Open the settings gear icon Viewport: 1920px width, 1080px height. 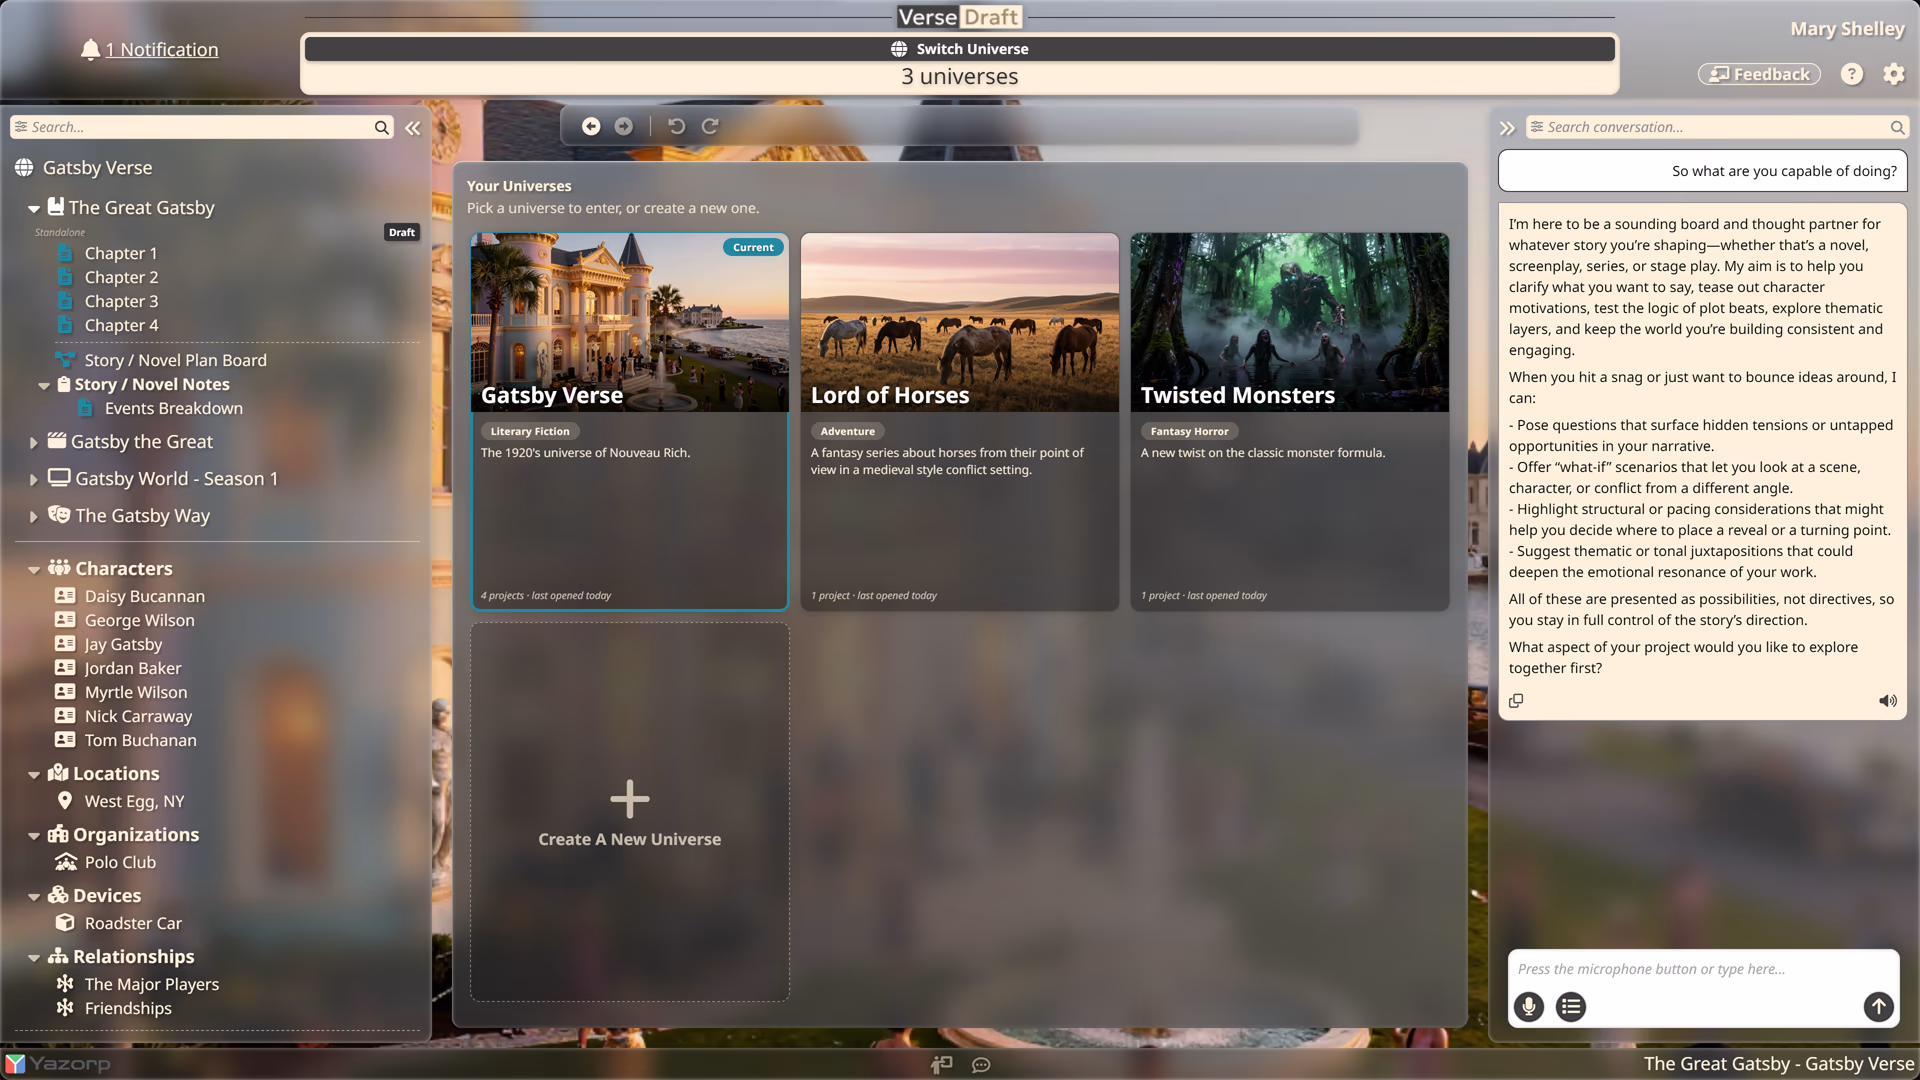1894,74
